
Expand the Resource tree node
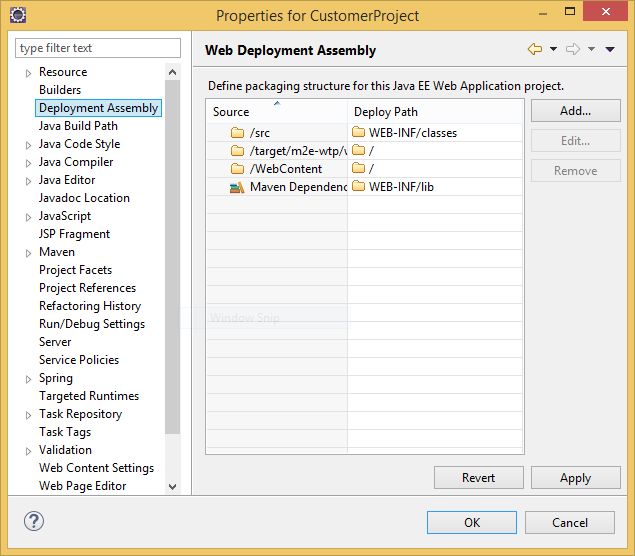[28, 73]
